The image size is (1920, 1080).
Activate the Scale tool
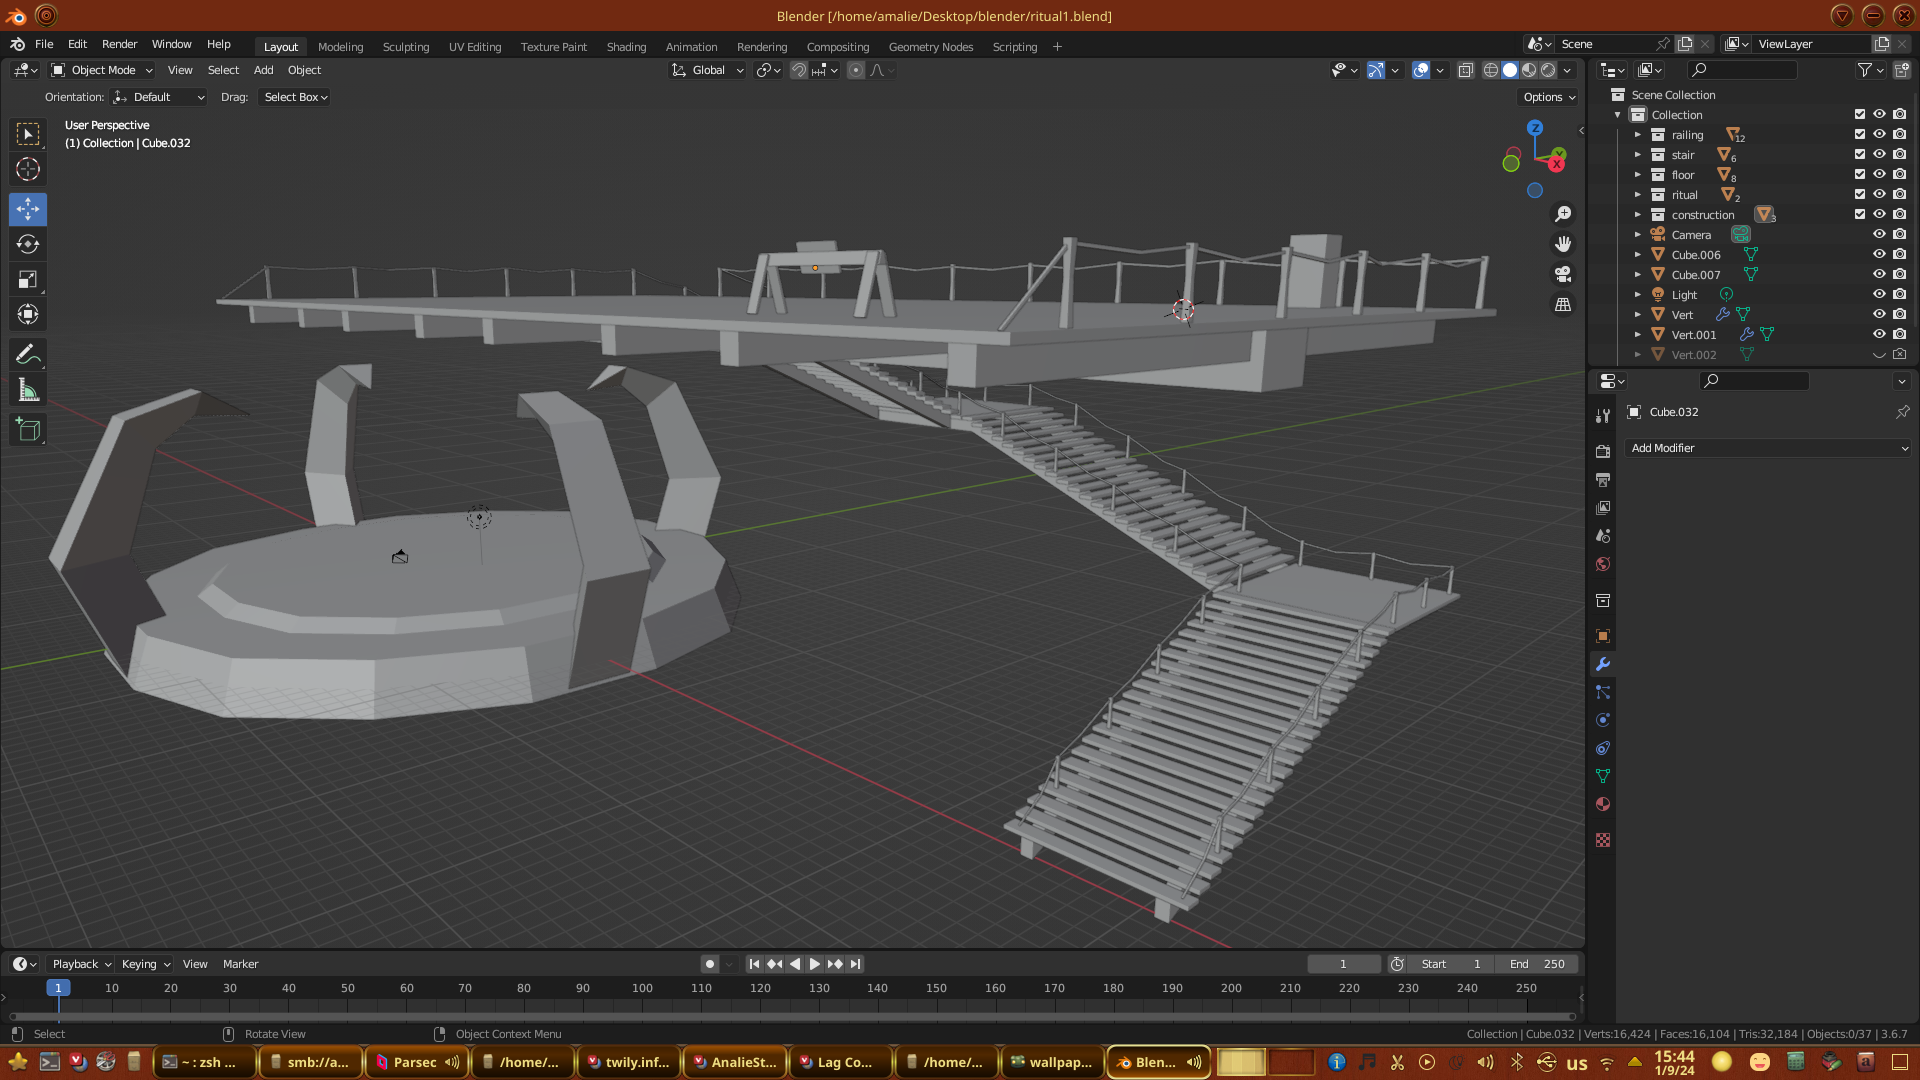point(28,280)
